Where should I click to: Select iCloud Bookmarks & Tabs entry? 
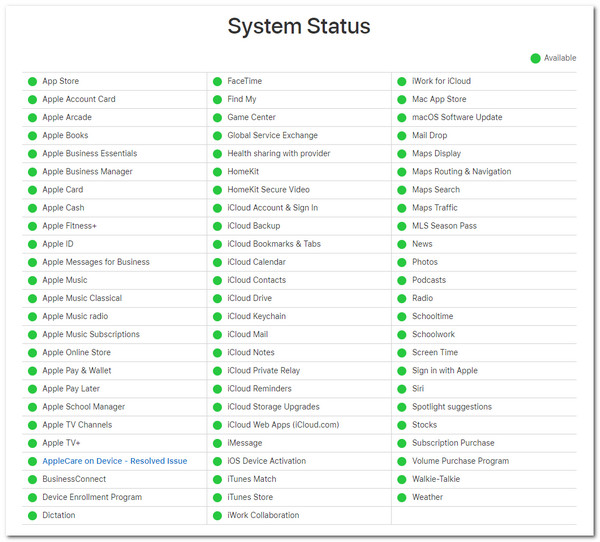point(274,244)
